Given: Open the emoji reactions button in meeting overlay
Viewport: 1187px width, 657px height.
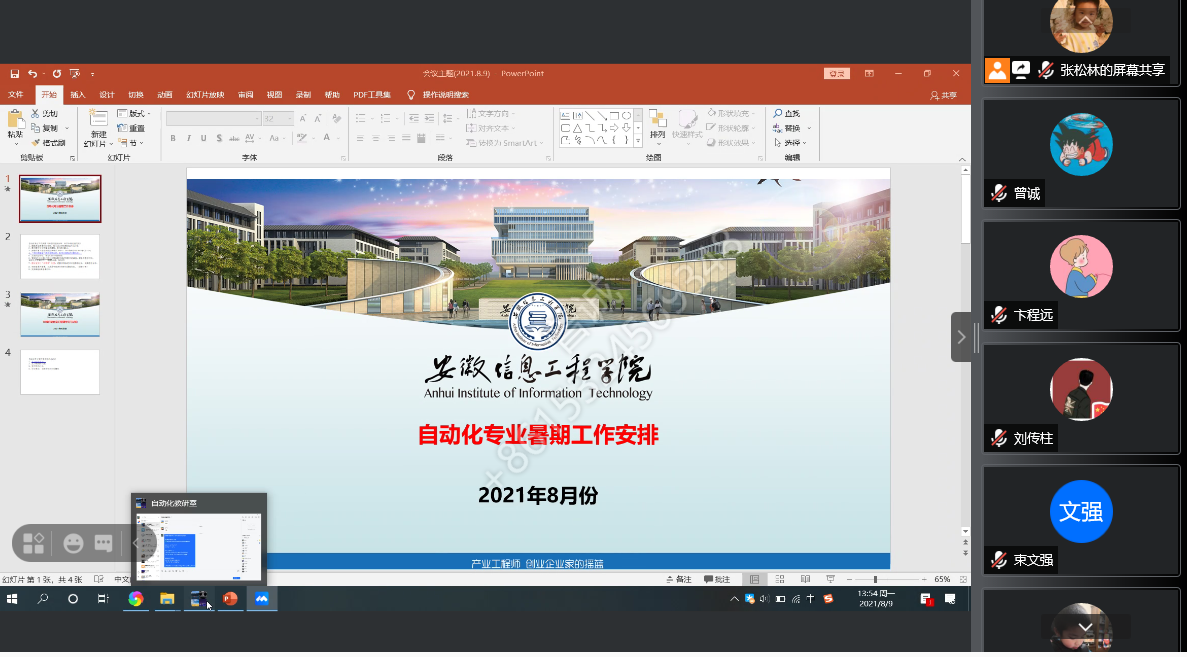Looking at the screenshot, I should pos(73,543).
